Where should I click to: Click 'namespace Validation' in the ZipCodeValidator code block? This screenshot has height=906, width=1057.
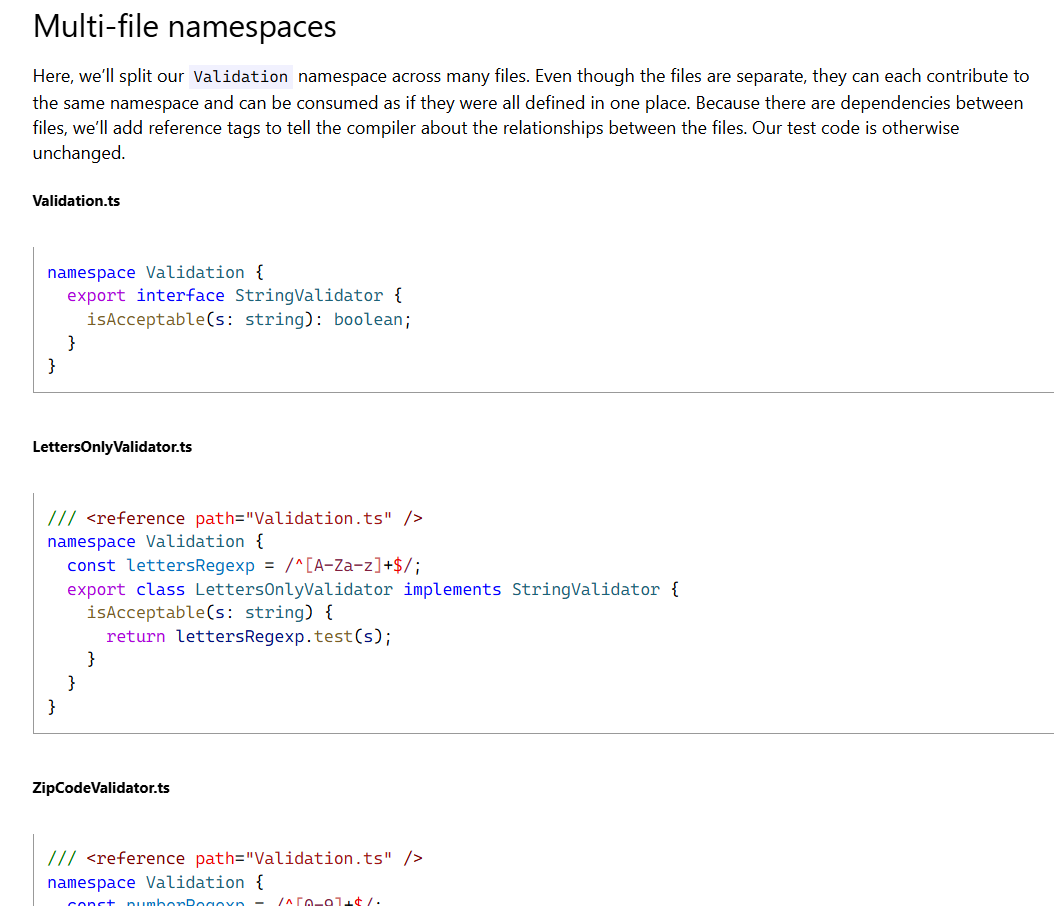pos(145,883)
